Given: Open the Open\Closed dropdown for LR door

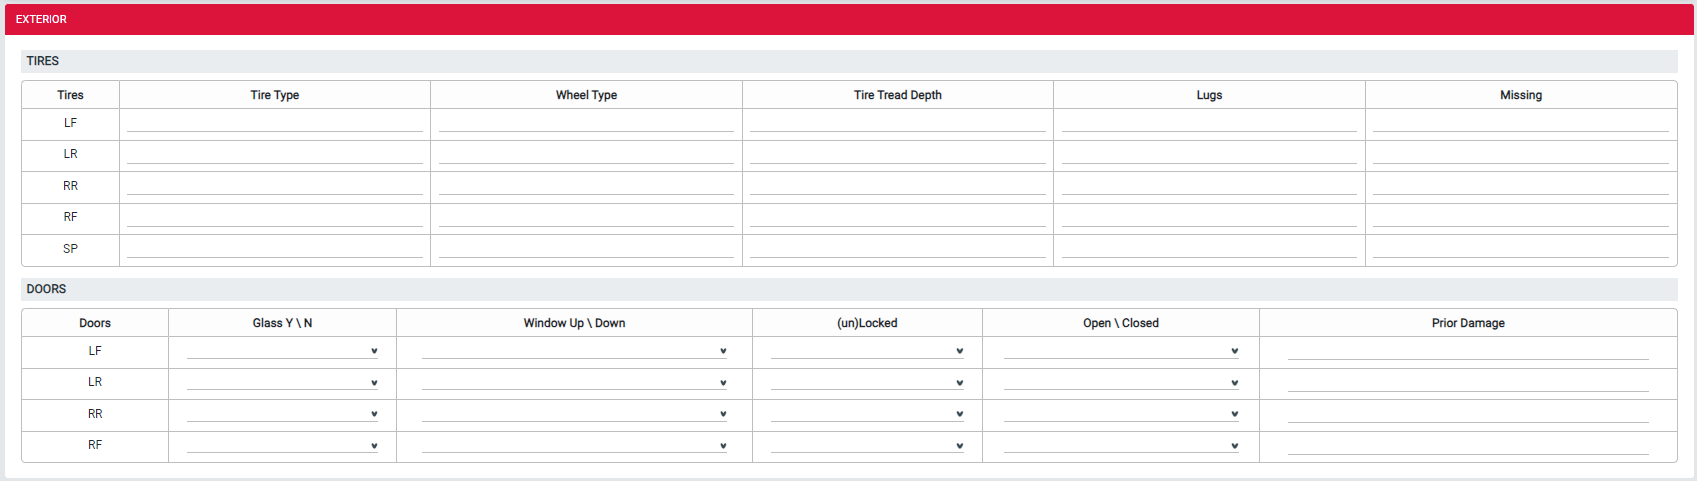Looking at the screenshot, I should tap(1121, 382).
